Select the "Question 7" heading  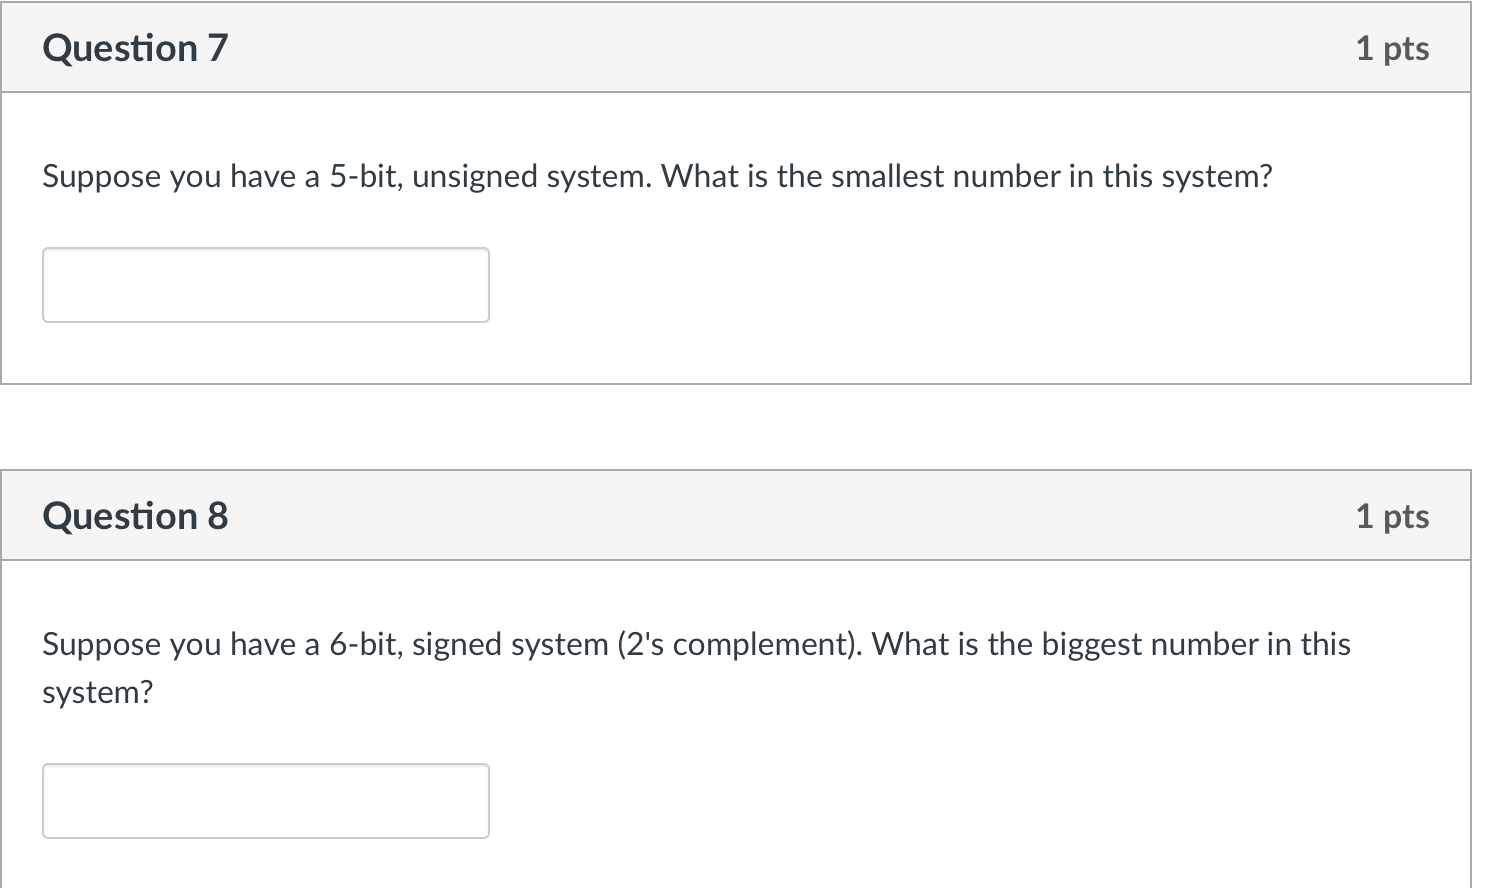click(135, 48)
